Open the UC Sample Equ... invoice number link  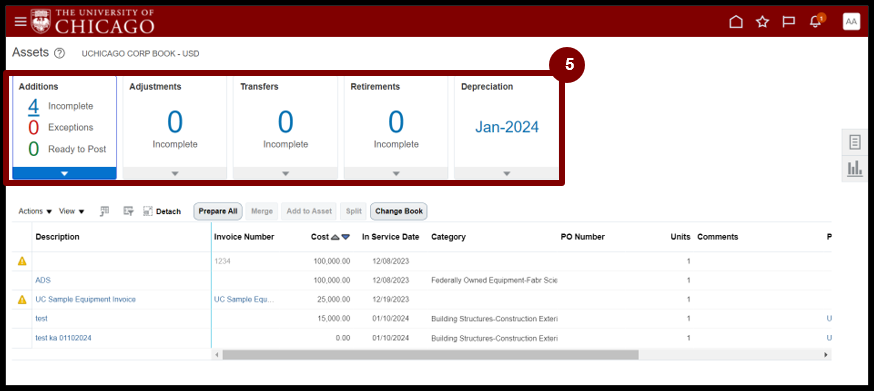[244, 300]
